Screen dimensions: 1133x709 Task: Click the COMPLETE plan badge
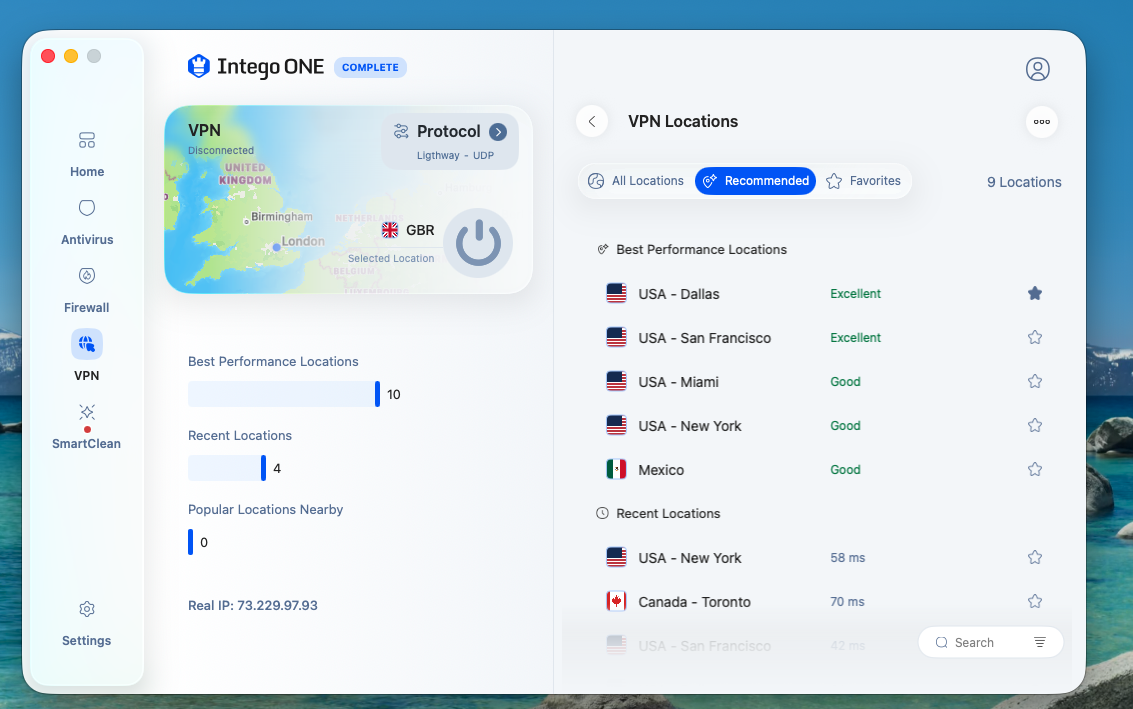point(370,67)
